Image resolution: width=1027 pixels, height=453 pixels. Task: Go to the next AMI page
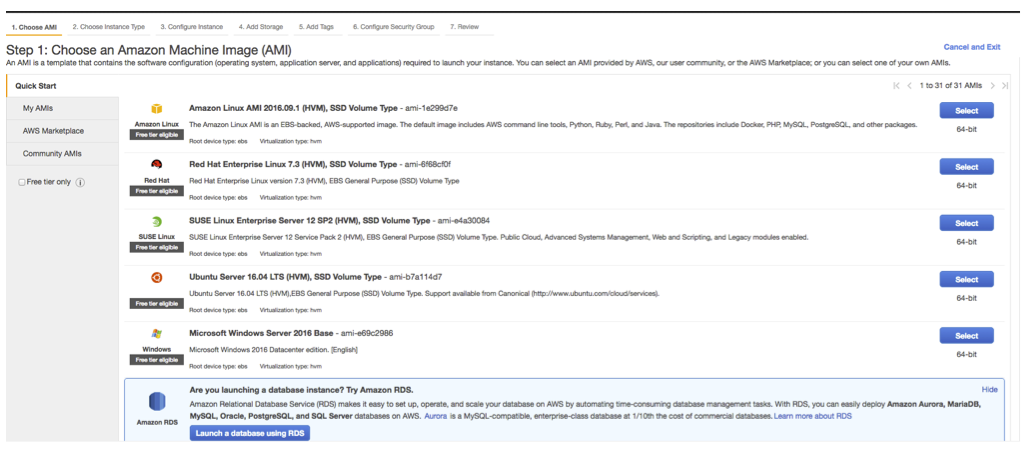[x=993, y=86]
